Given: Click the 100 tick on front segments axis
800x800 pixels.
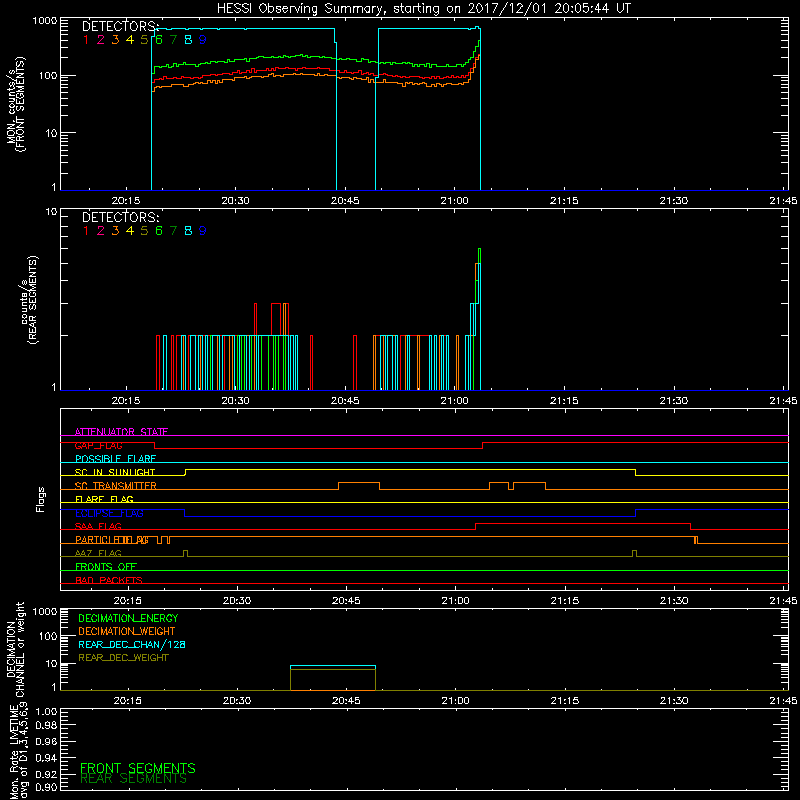Looking at the screenshot, I should (x=47, y=76).
